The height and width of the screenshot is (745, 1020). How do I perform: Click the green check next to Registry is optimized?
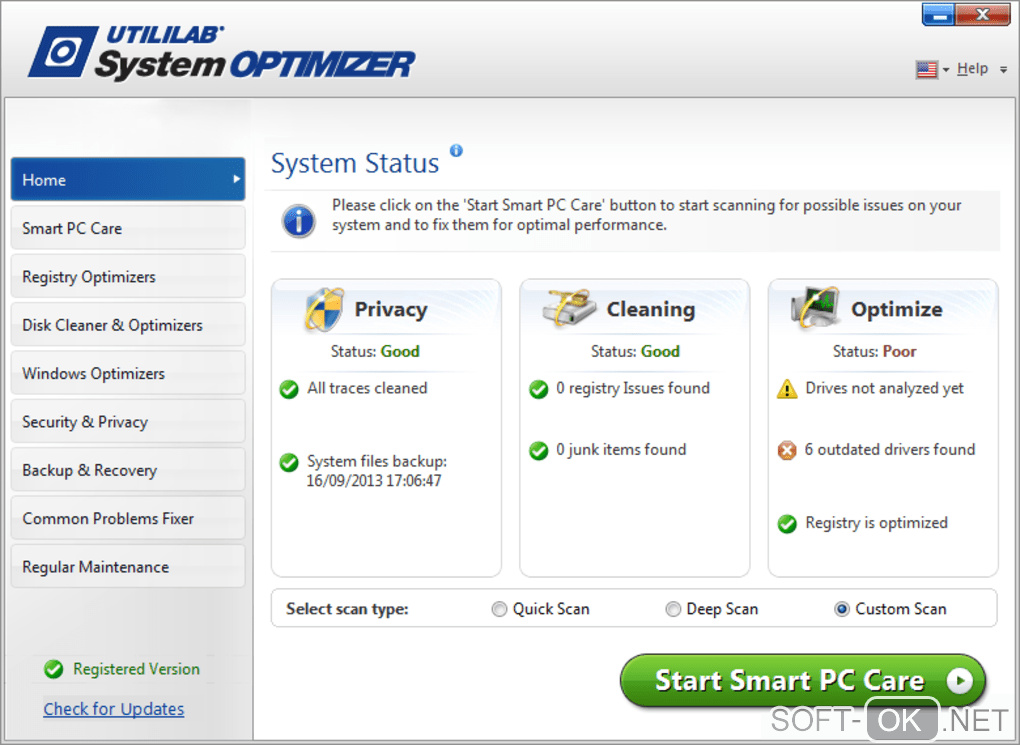click(787, 524)
